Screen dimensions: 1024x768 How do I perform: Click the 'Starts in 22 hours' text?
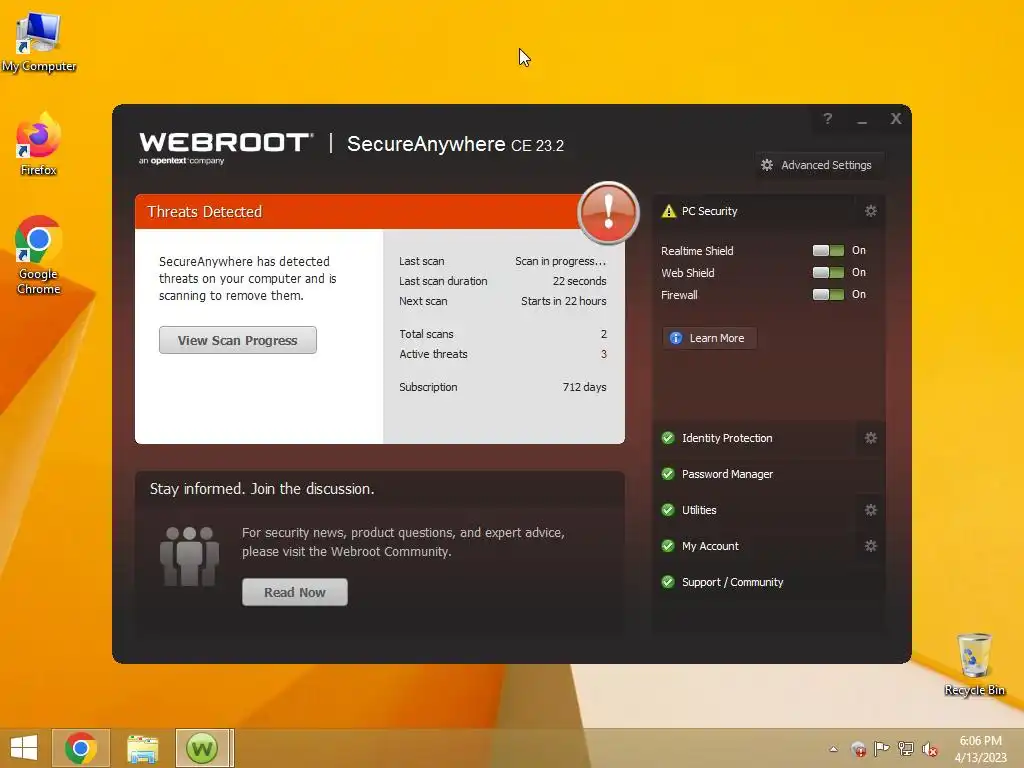coord(564,301)
